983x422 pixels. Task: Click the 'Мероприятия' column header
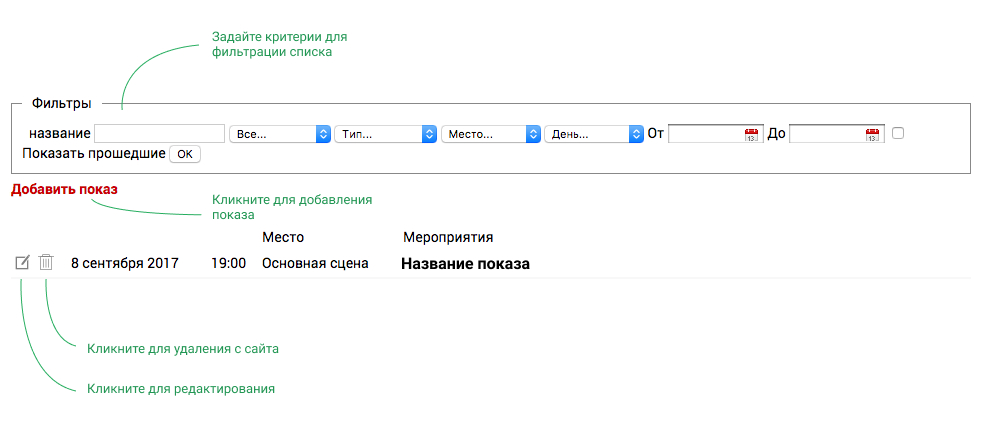pos(448,237)
